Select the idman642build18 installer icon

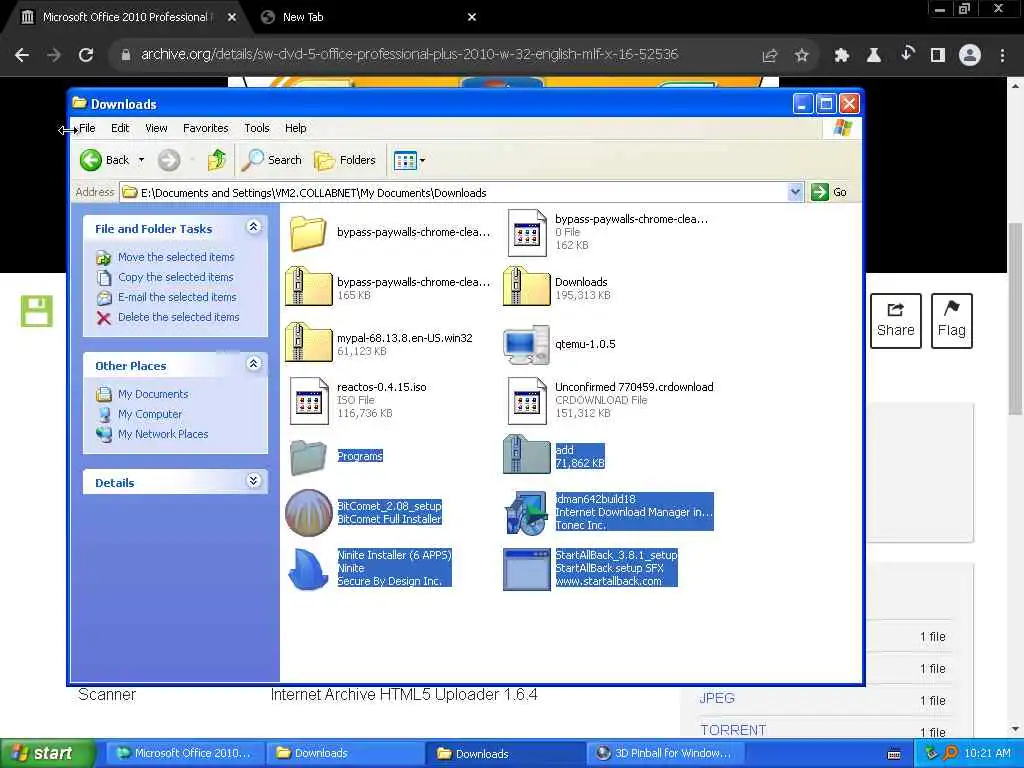(526, 513)
